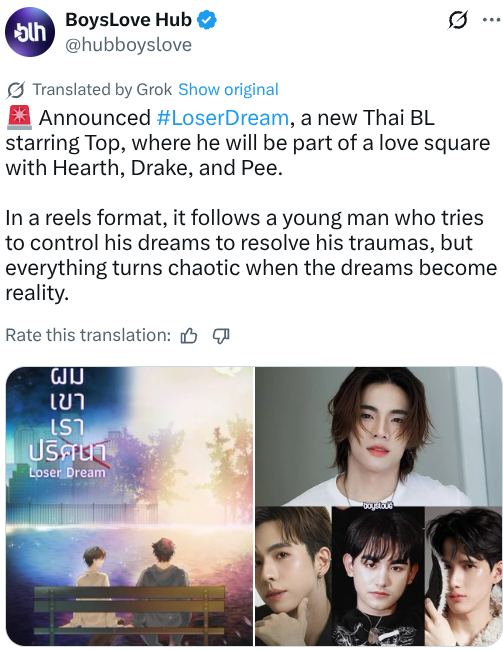Click the Grok icon beside Translated by Grok
The height and width of the screenshot is (652, 503).
pos(16,90)
